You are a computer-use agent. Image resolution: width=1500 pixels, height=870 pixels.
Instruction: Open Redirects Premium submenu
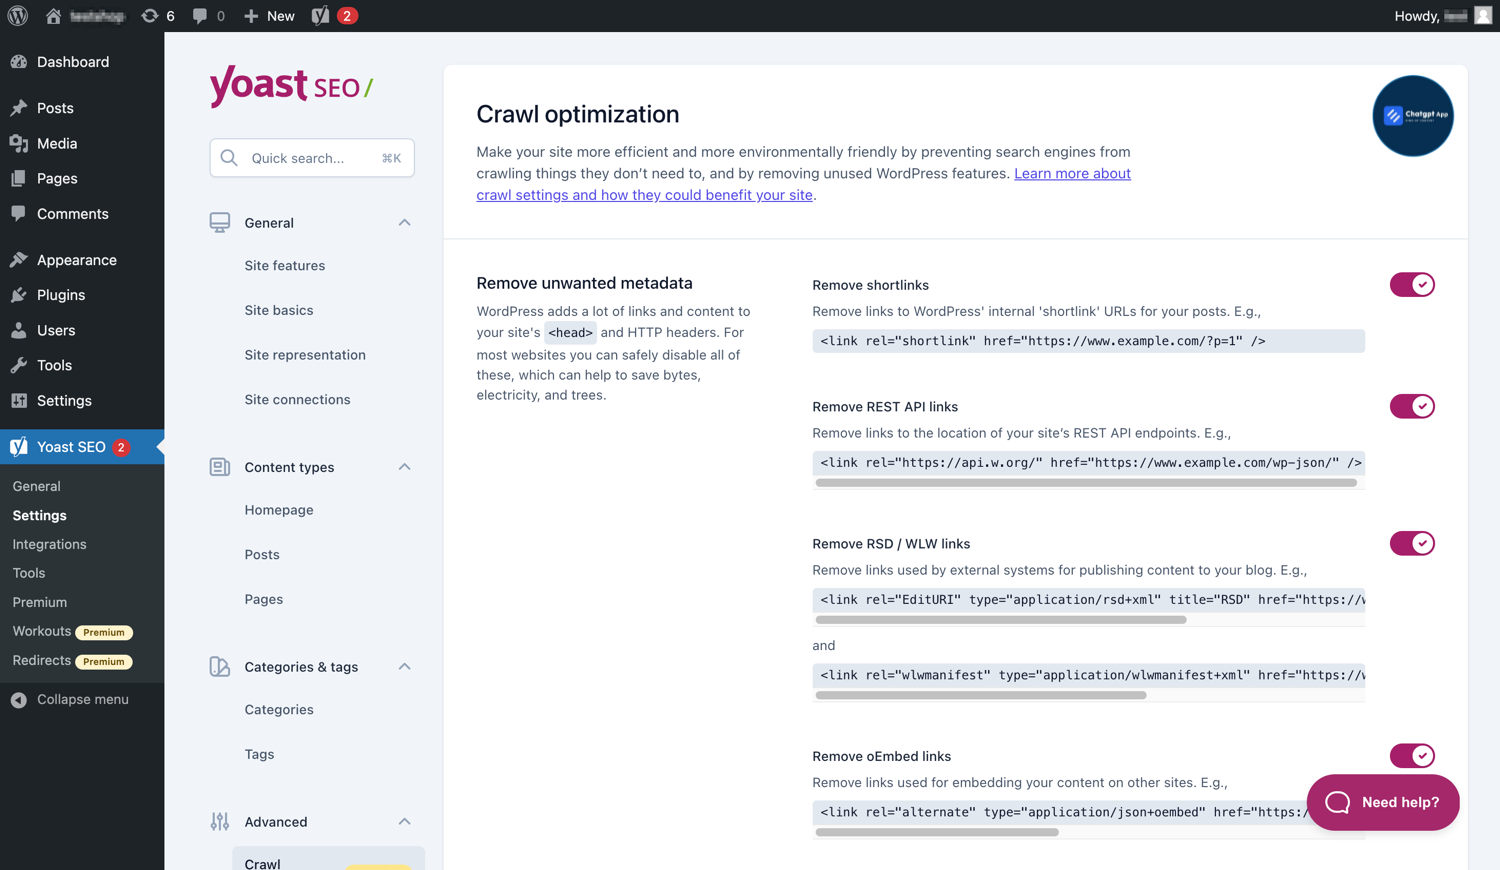point(73,660)
